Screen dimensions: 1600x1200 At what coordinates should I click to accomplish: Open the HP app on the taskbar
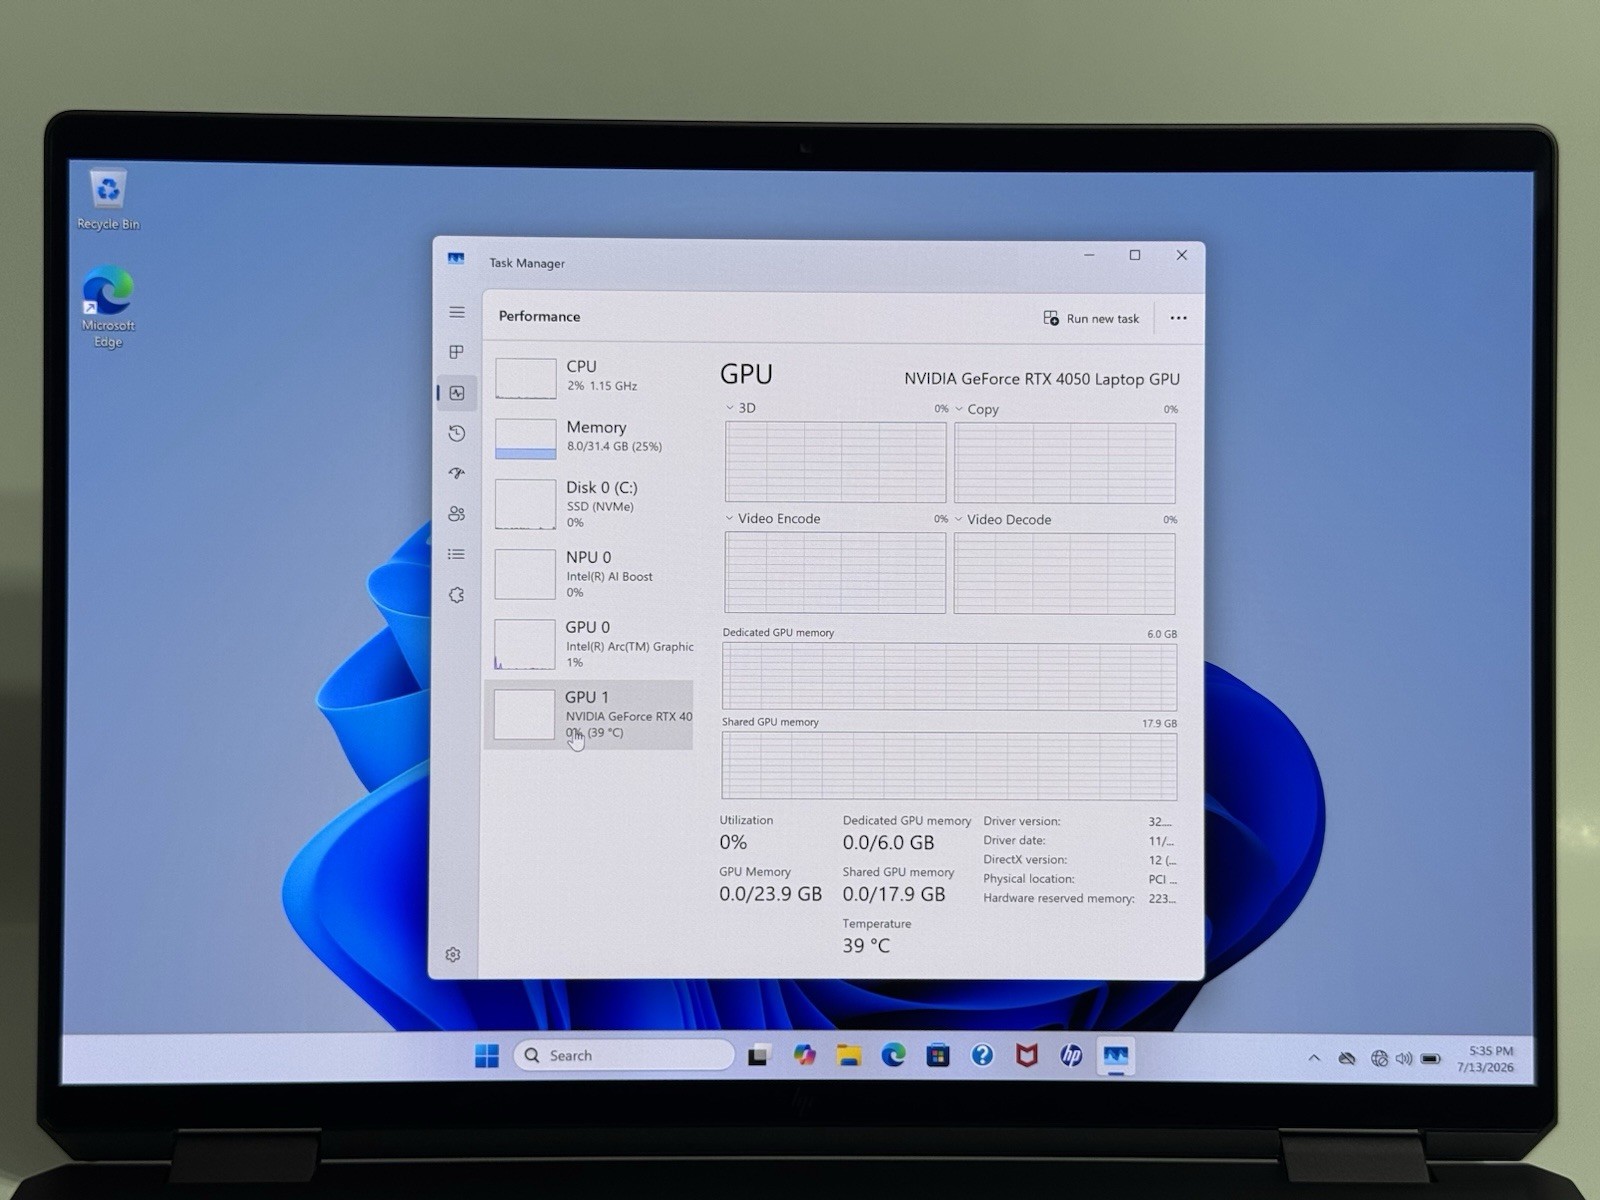pyautogui.click(x=1071, y=1056)
